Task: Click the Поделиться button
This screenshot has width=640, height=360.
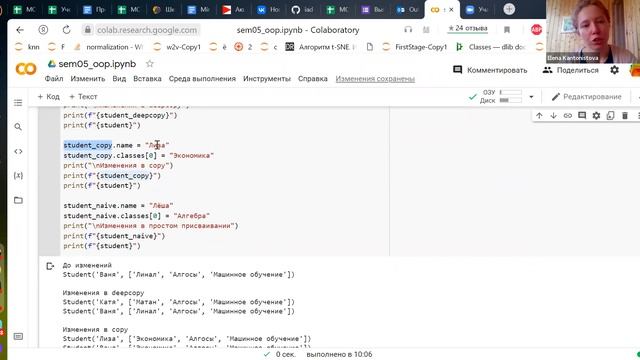Action: click(x=570, y=70)
